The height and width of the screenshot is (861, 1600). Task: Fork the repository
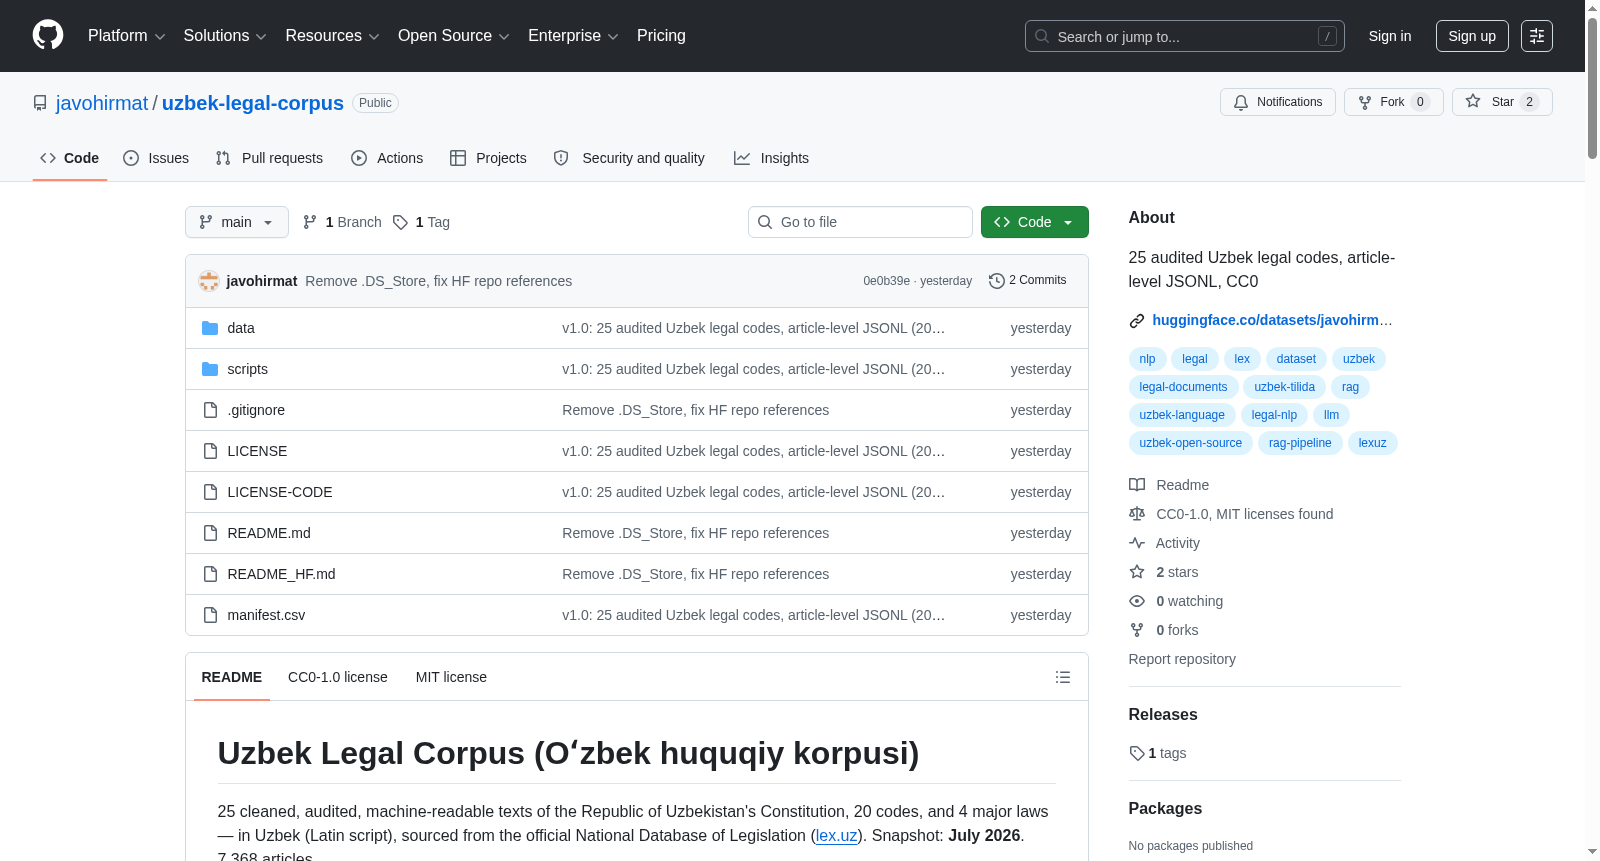point(1394,102)
